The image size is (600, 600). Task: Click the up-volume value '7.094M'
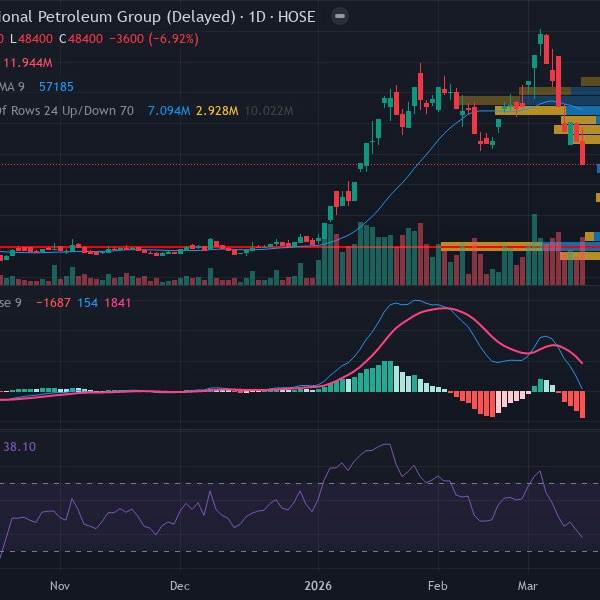[x=169, y=111]
